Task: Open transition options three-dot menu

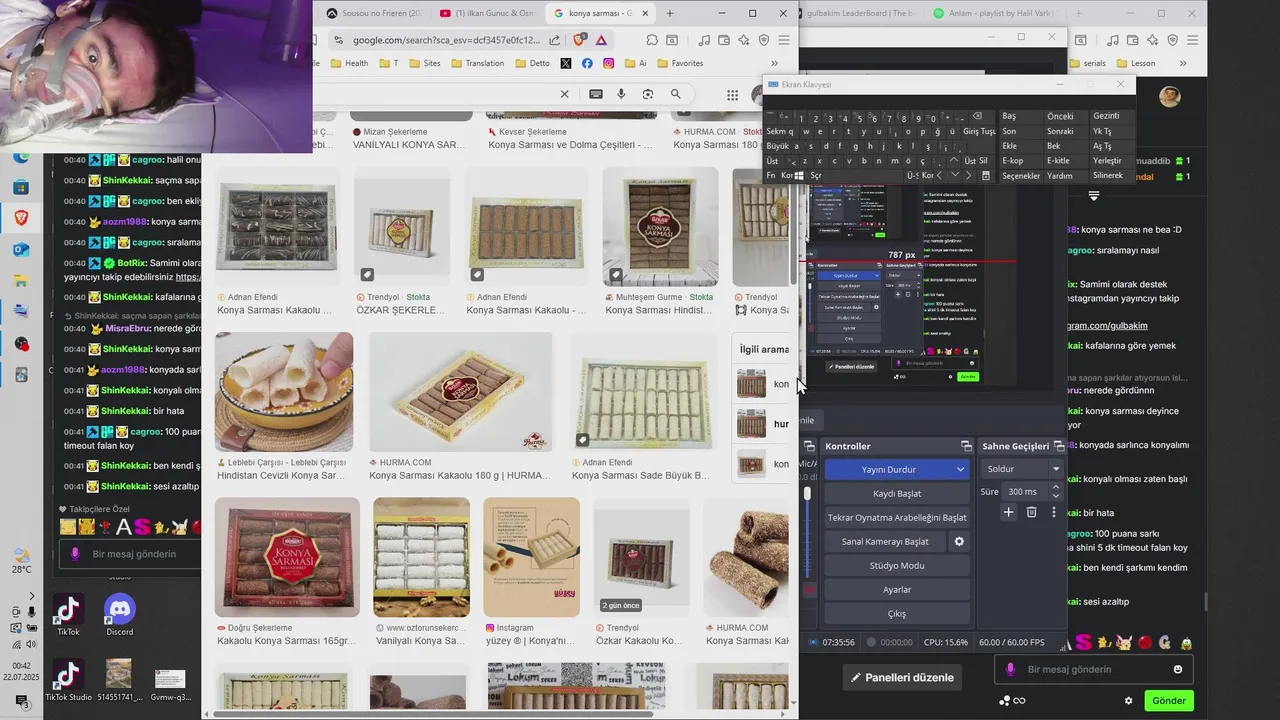Action: click(x=1053, y=512)
